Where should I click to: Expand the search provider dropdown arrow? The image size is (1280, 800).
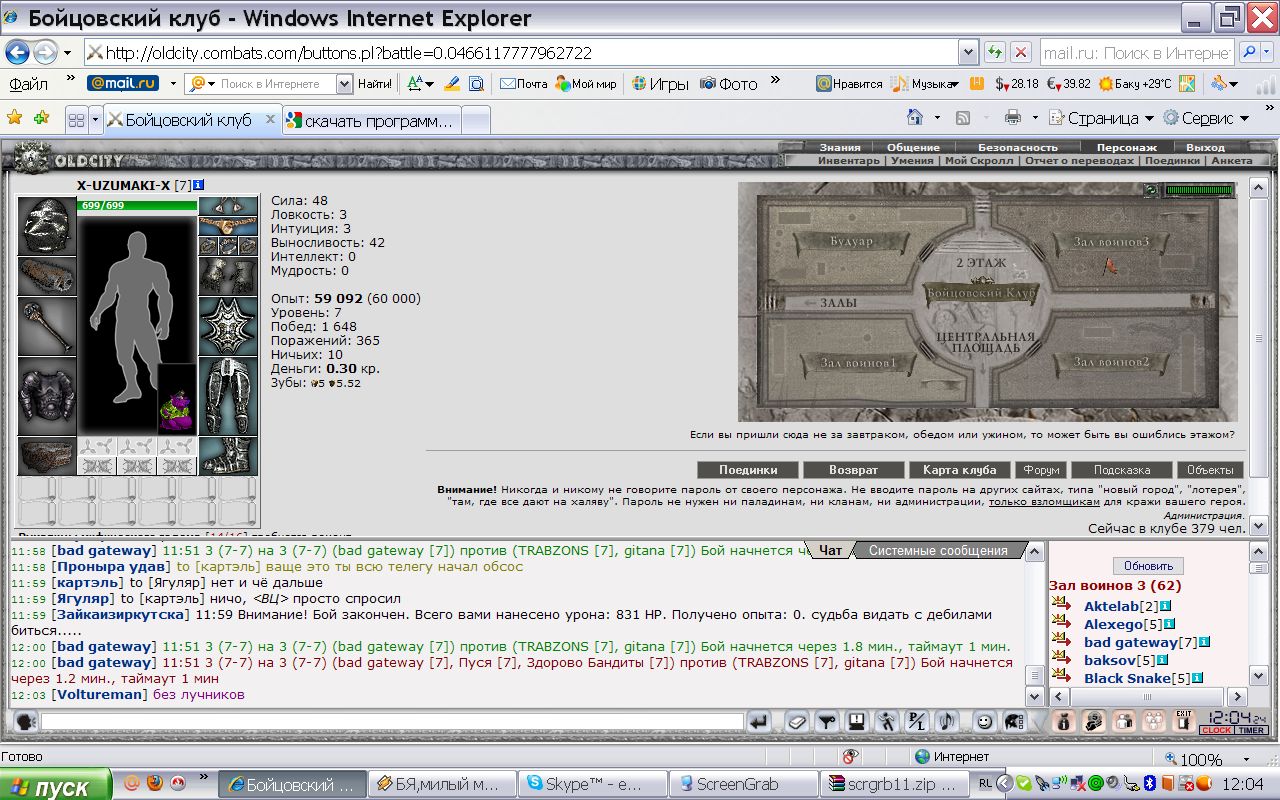[1265, 52]
